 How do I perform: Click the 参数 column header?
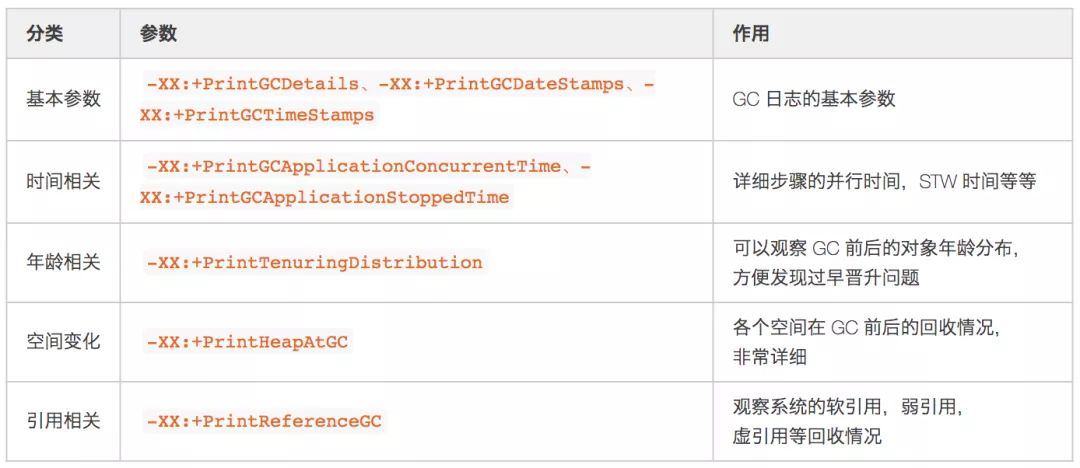[x=158, y=34]
